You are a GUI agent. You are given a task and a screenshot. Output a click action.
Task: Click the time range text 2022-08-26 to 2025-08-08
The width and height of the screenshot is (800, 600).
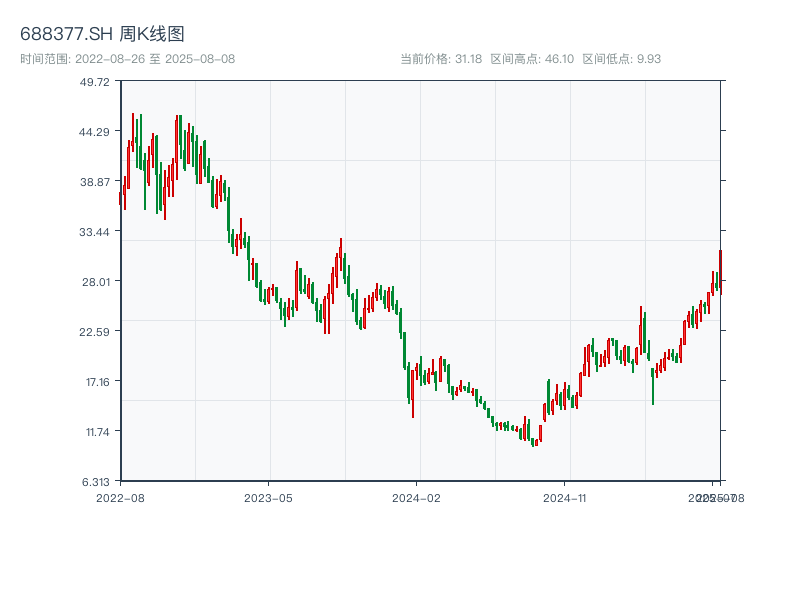pyautogui.click(x=127, y=59)
